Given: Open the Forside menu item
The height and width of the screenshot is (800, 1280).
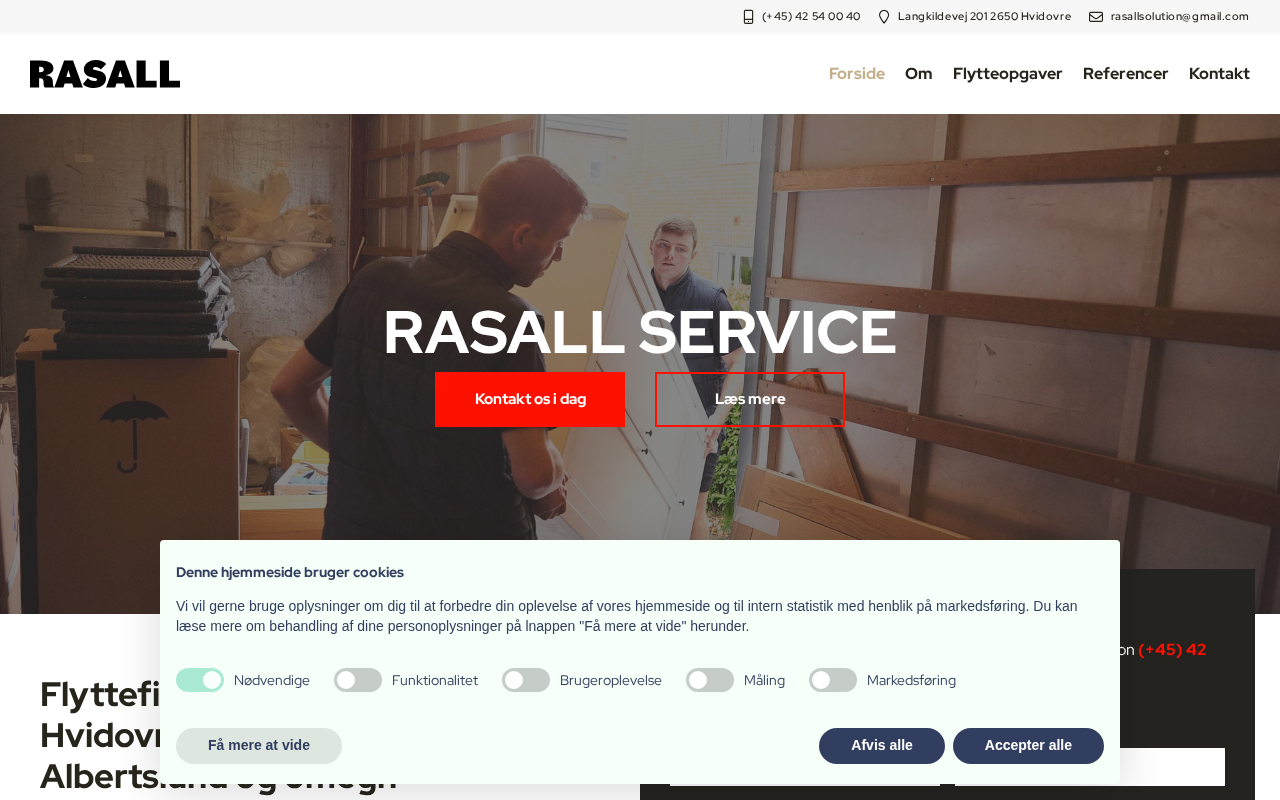Looking at the screenshot, I should pyautogui.click(x=857, y=74).
